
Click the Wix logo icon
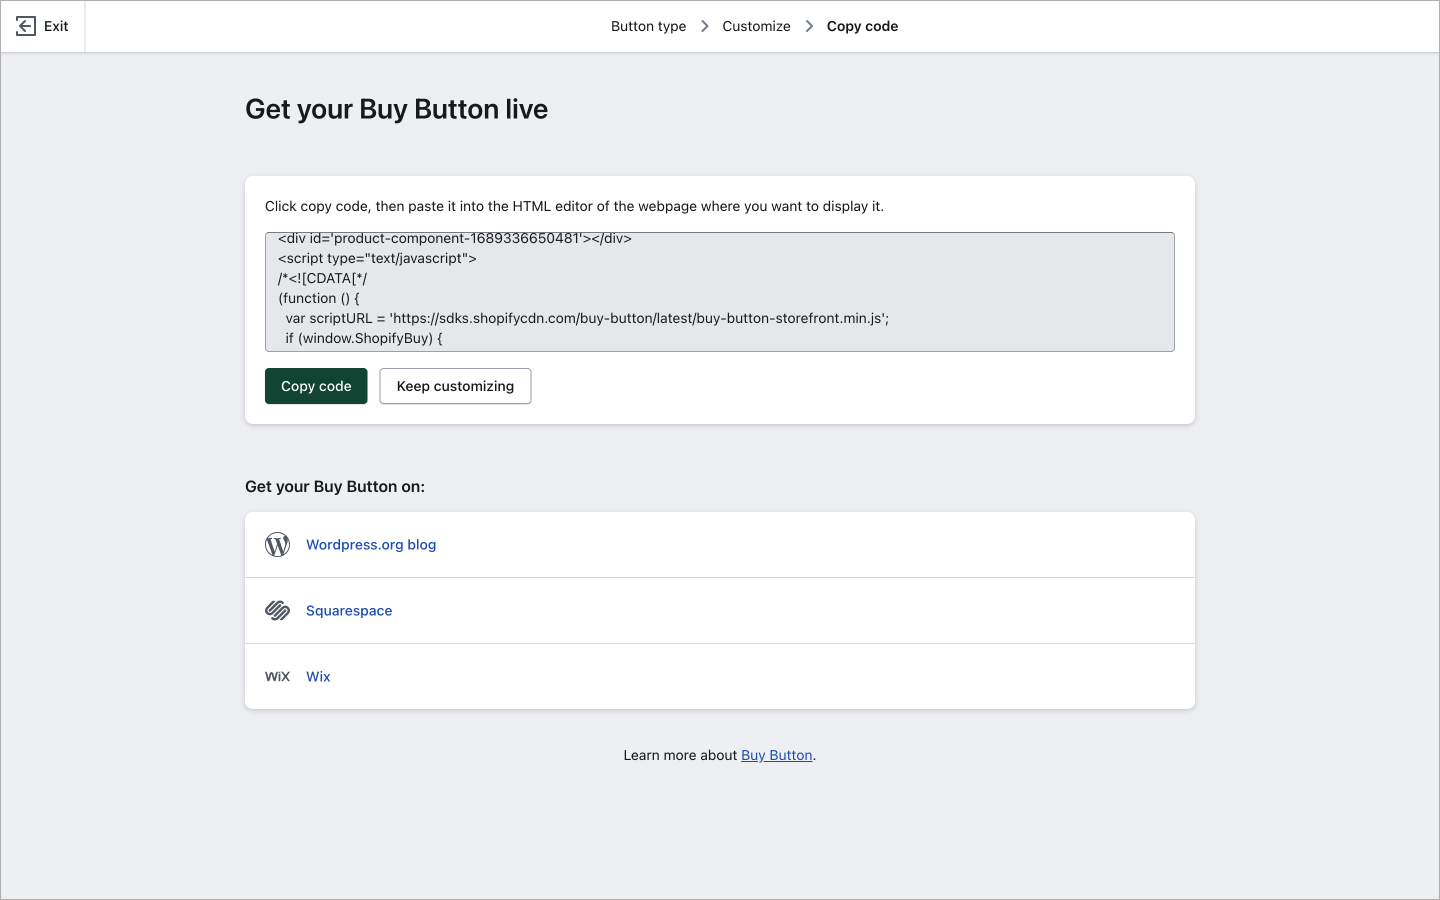click(x=277, y=677)
